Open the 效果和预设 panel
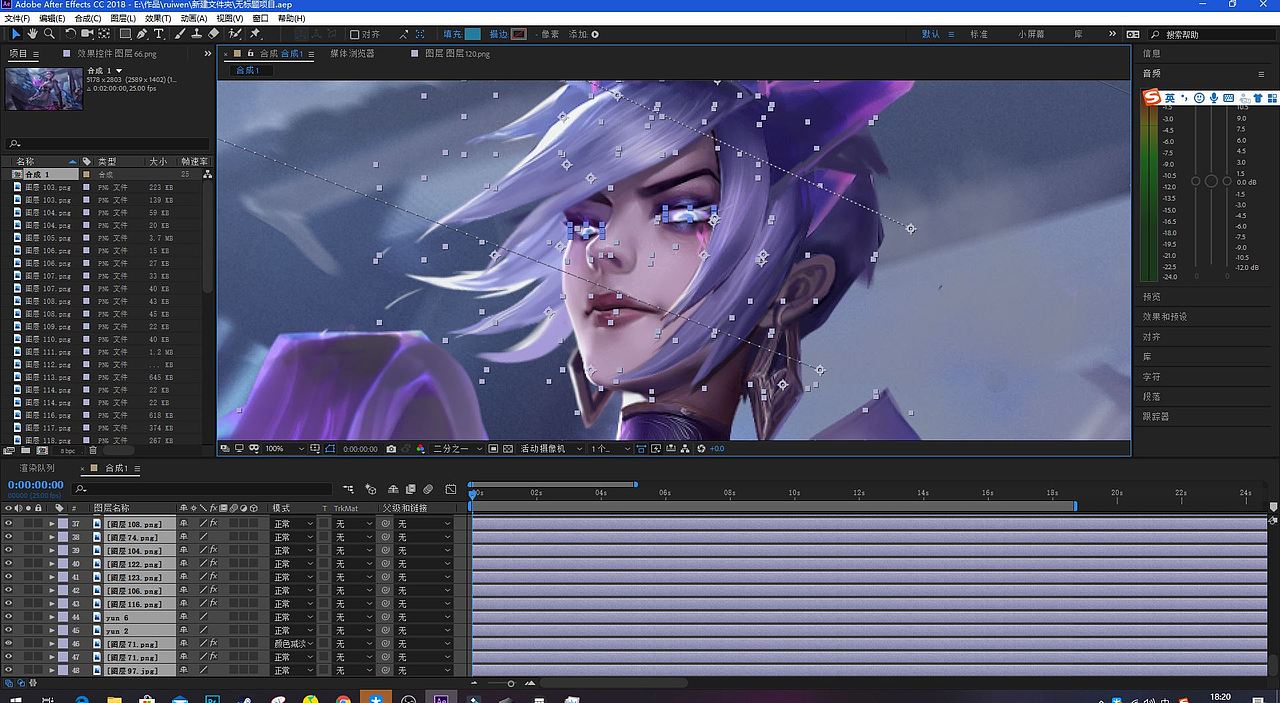Image resolution: width=1280 pixels, height=703 pixels. pos(1165,316)
